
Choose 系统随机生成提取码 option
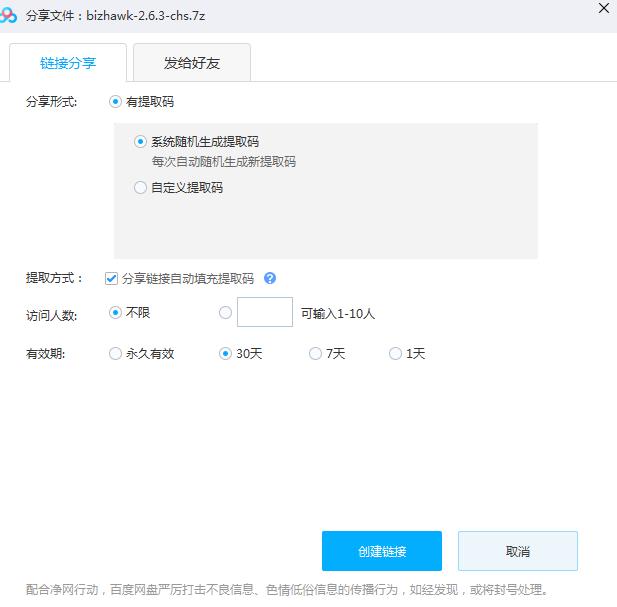pyautogui.click(x=141, y=142)
